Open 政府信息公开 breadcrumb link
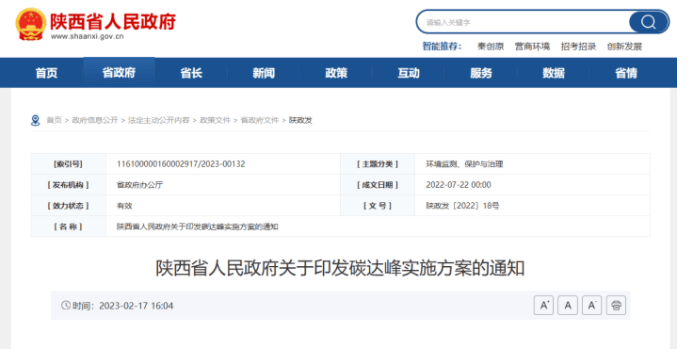The height and width of the screenshot is (362, 688). (x=95, y=120)
